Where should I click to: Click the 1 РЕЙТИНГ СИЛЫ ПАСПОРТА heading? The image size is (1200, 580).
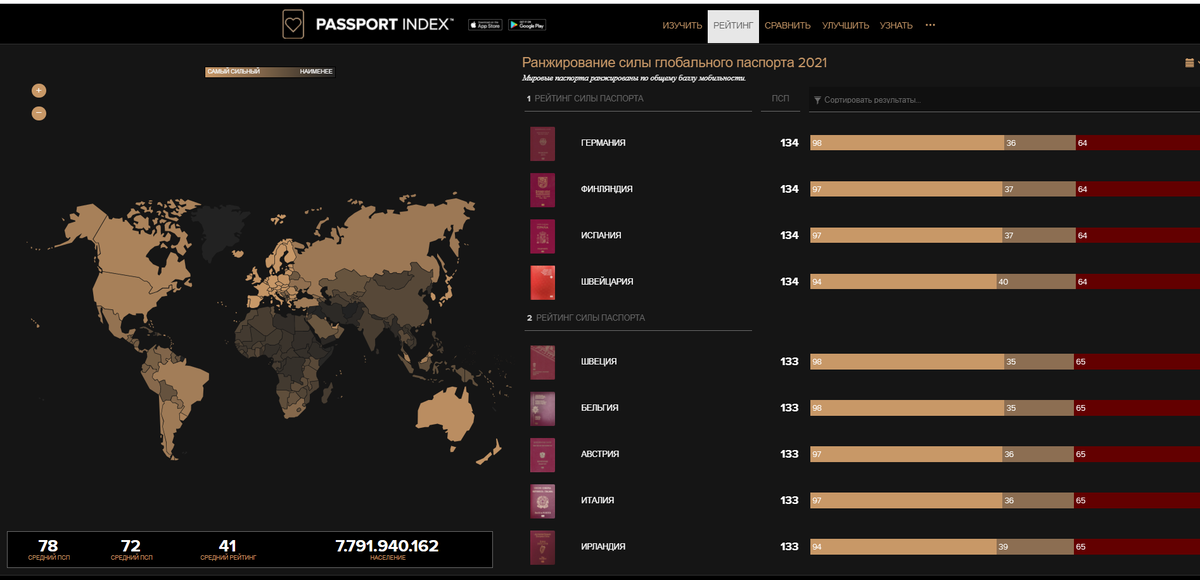tap(585, 99)
